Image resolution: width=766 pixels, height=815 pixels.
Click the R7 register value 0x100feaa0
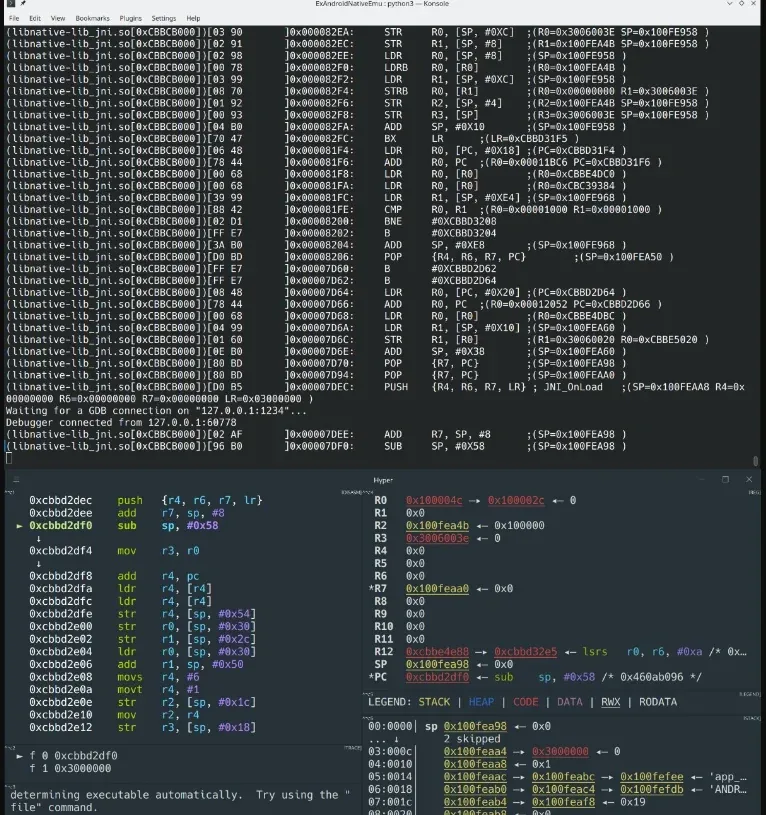[x=437, y=589]
